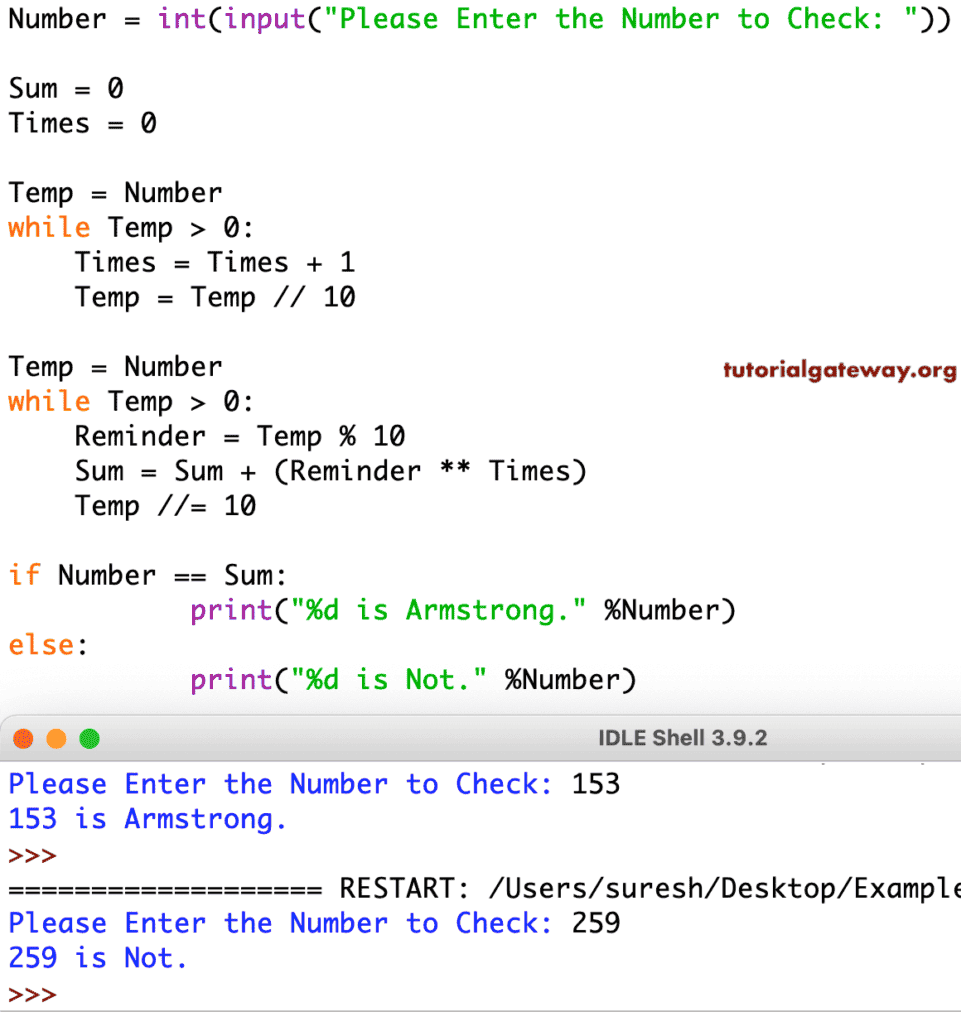The image size is (961, 1012).
Task: Click the output 259 is Not.
Action: 100,957
